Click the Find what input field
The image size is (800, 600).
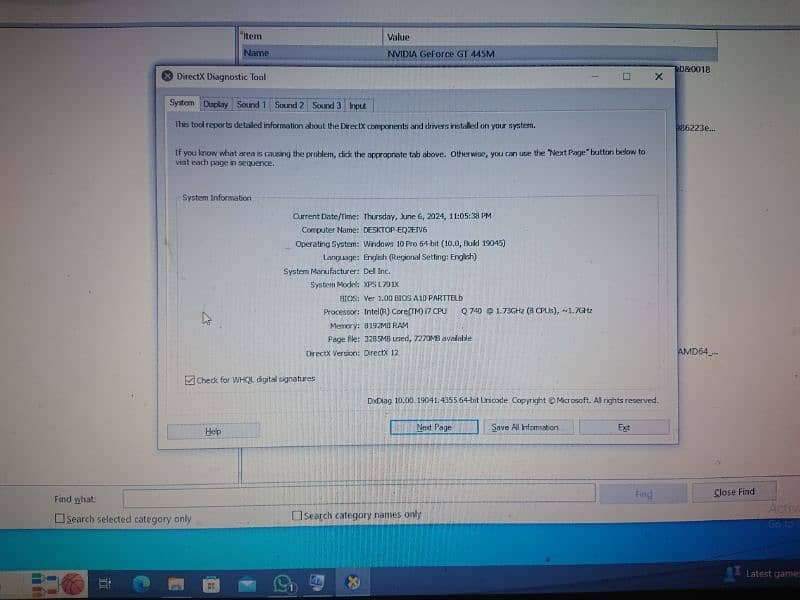tap(358, 495)
